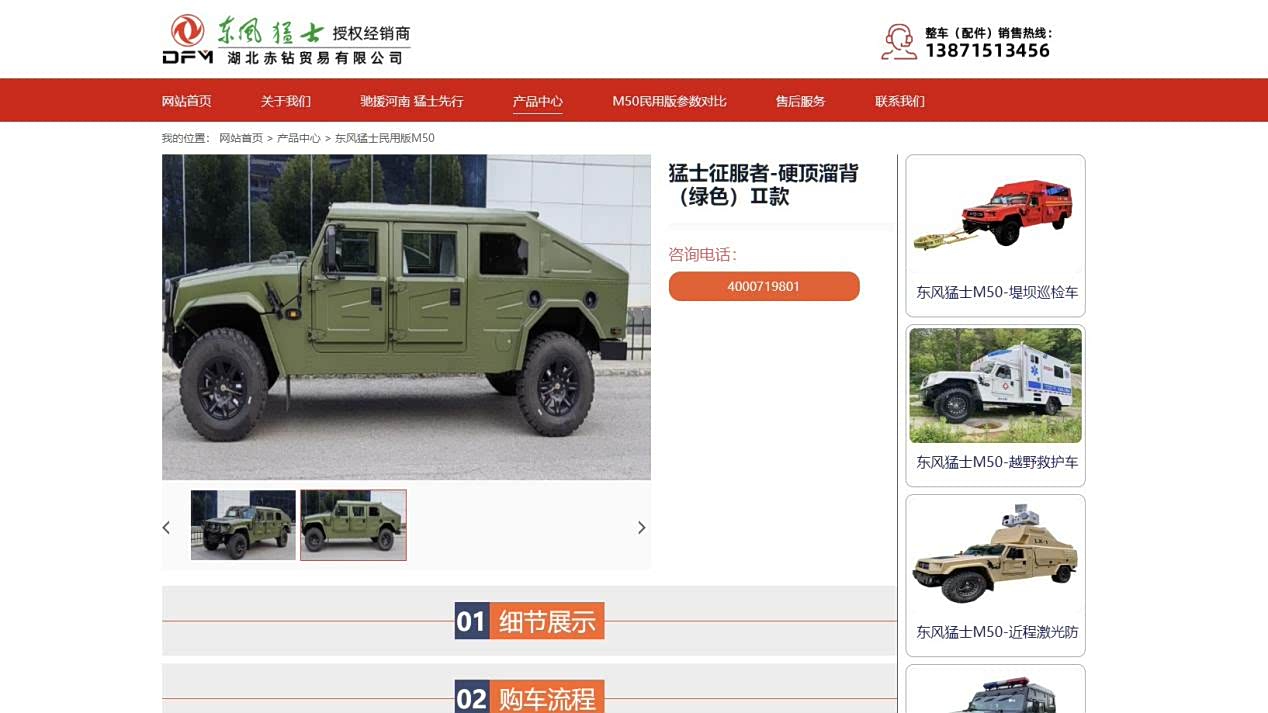Open 联系我们 navigation item

pyautogui.click(x=900, y=101)
